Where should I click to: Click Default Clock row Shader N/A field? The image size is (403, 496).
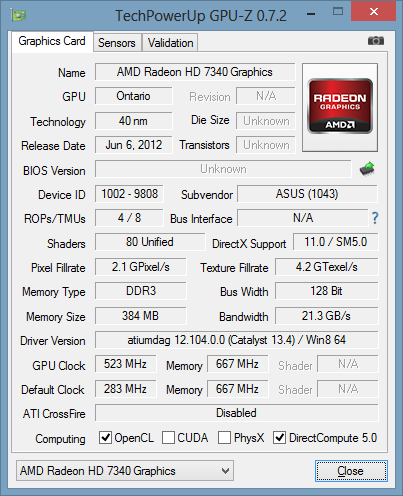tap(348, 389)
